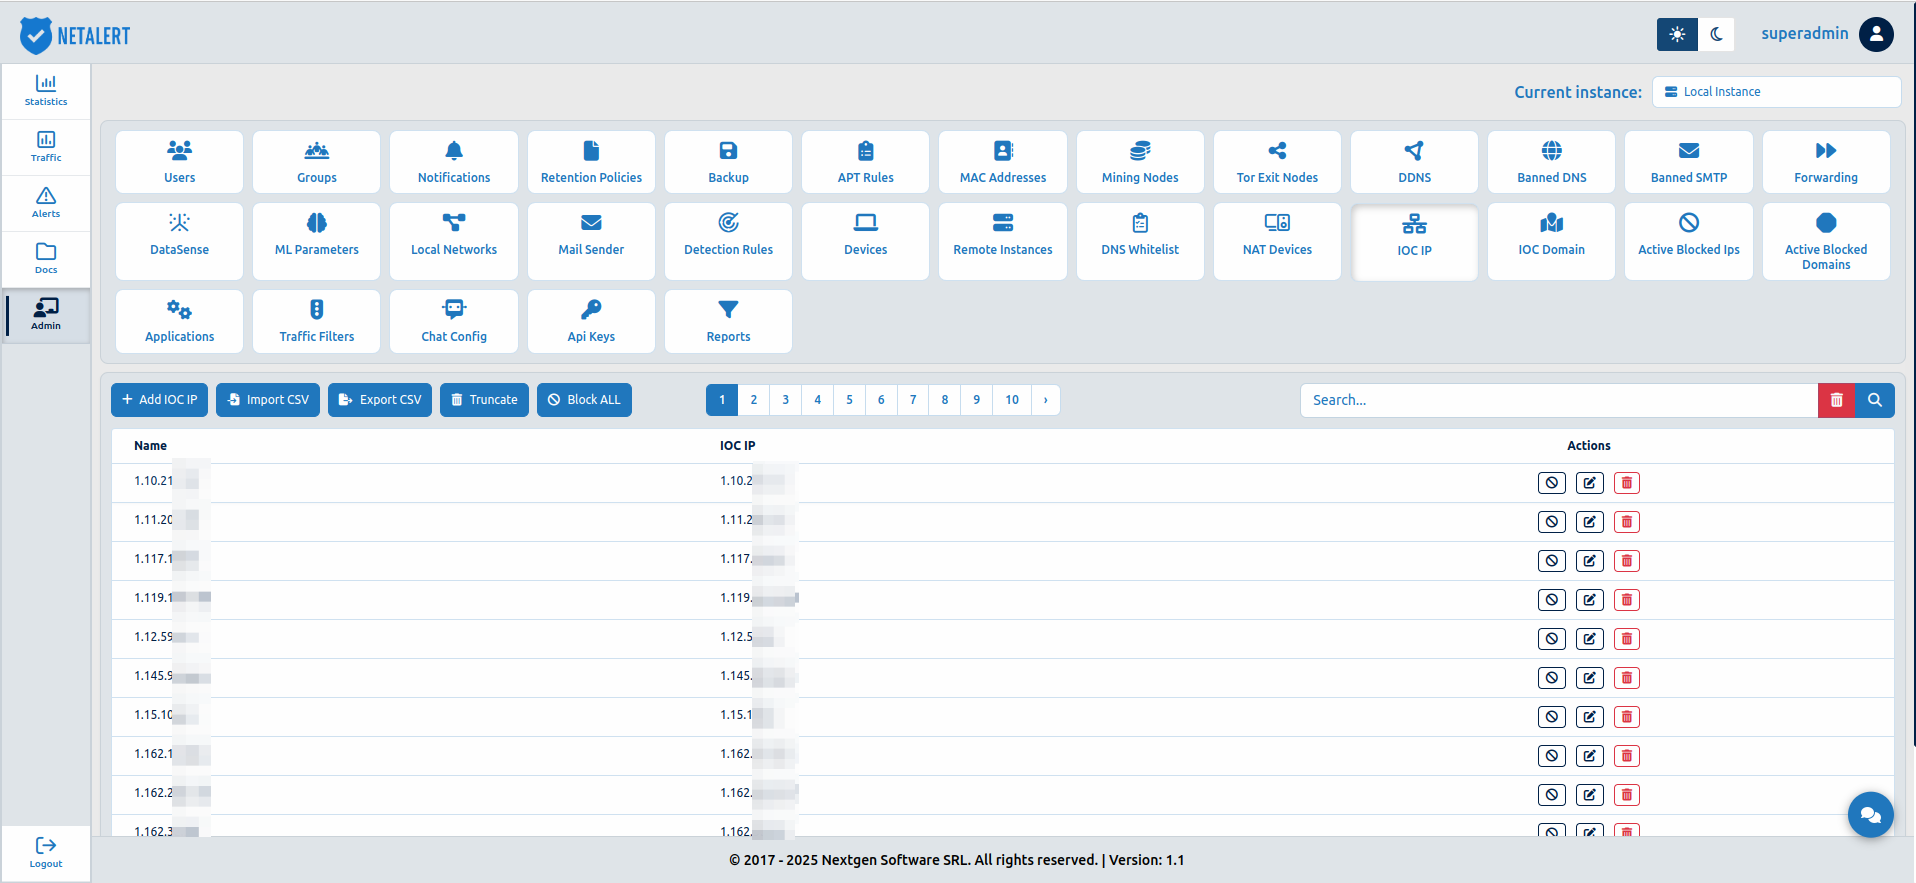Block the 1.12.59 row IP
The width and height of the screenshot is (1916, 883).
(1552, 639)
